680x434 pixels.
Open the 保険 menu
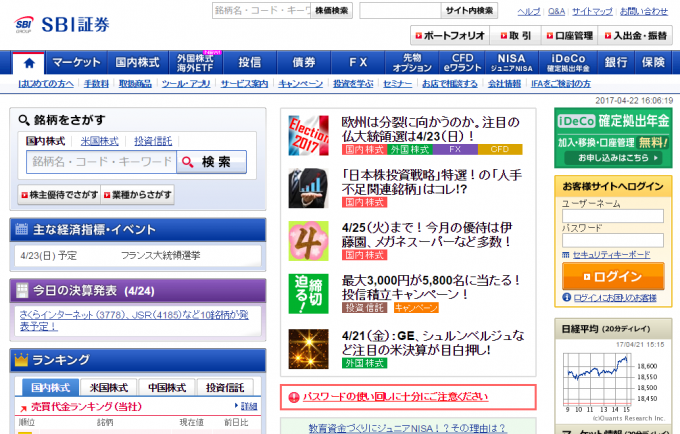tap(653, 62)
